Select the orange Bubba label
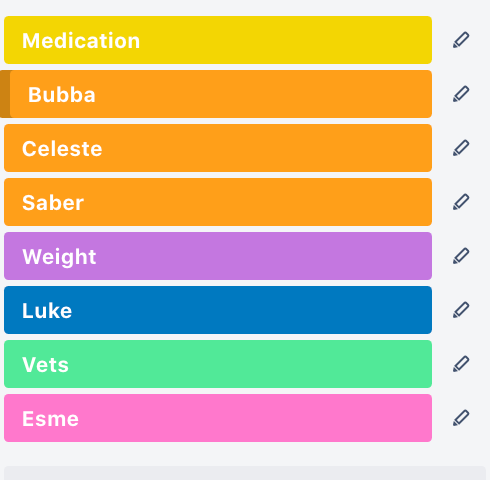Viewport: 490px width, 480px height. 216,94
